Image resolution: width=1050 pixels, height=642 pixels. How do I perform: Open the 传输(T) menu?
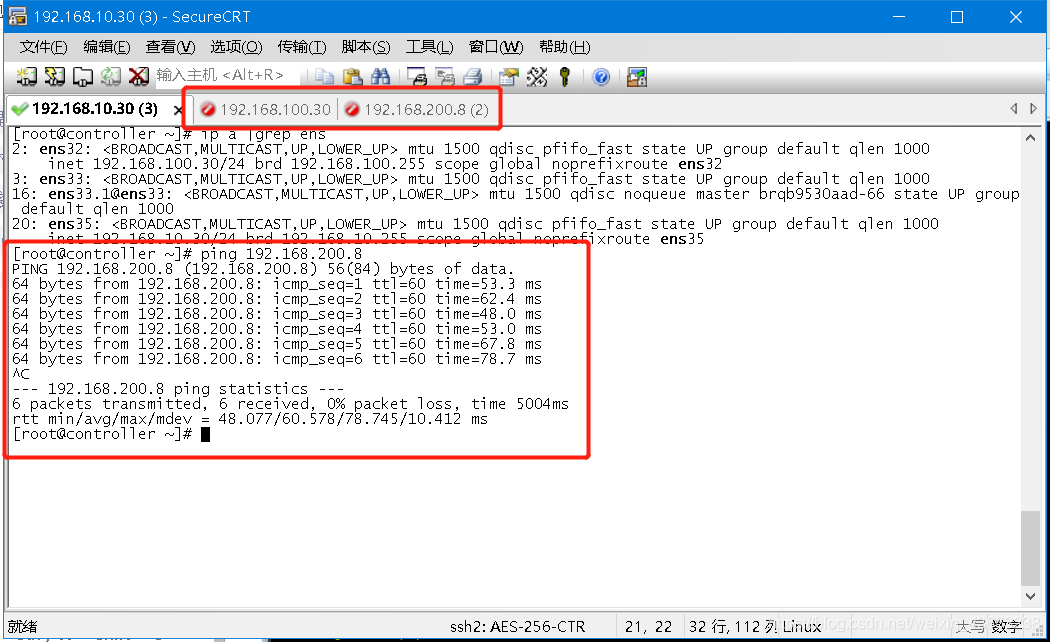(302, 47)
